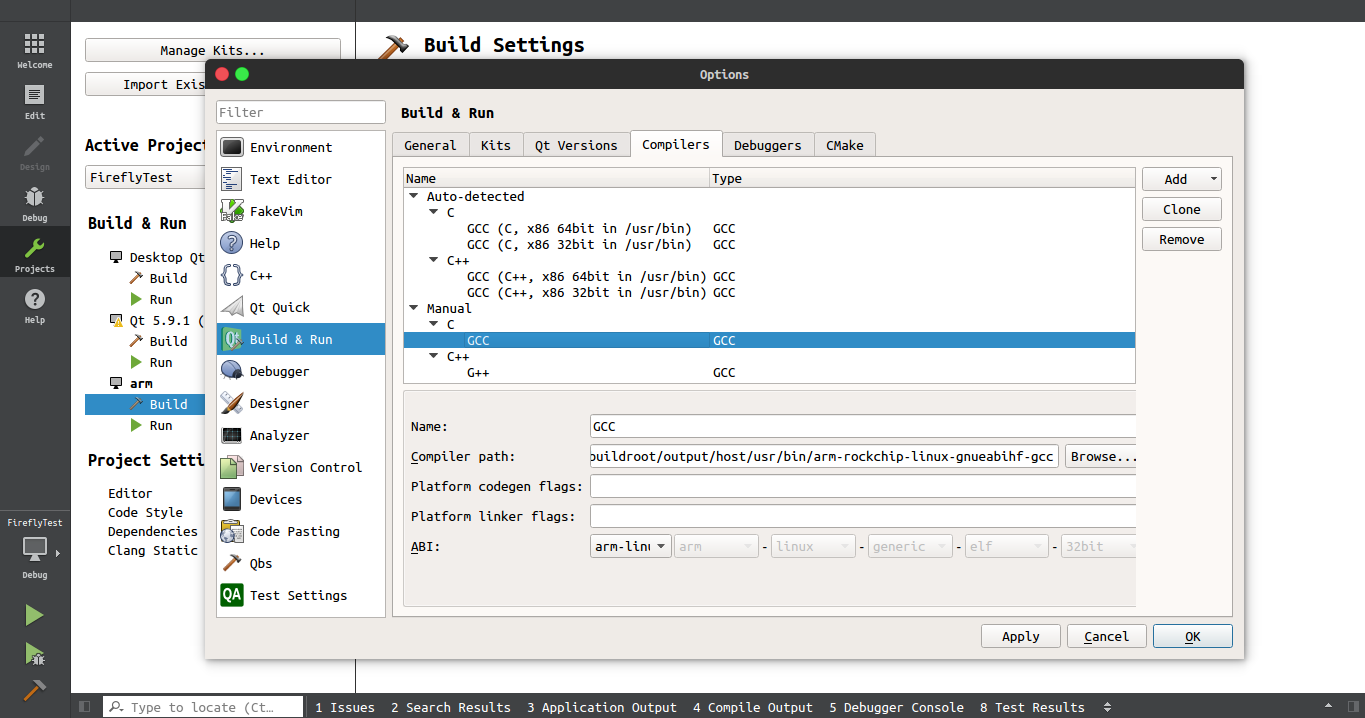The height and width of the screenshot is (718, 1365).
Task: Open Debugger options category
Action: tap(301, 371)
